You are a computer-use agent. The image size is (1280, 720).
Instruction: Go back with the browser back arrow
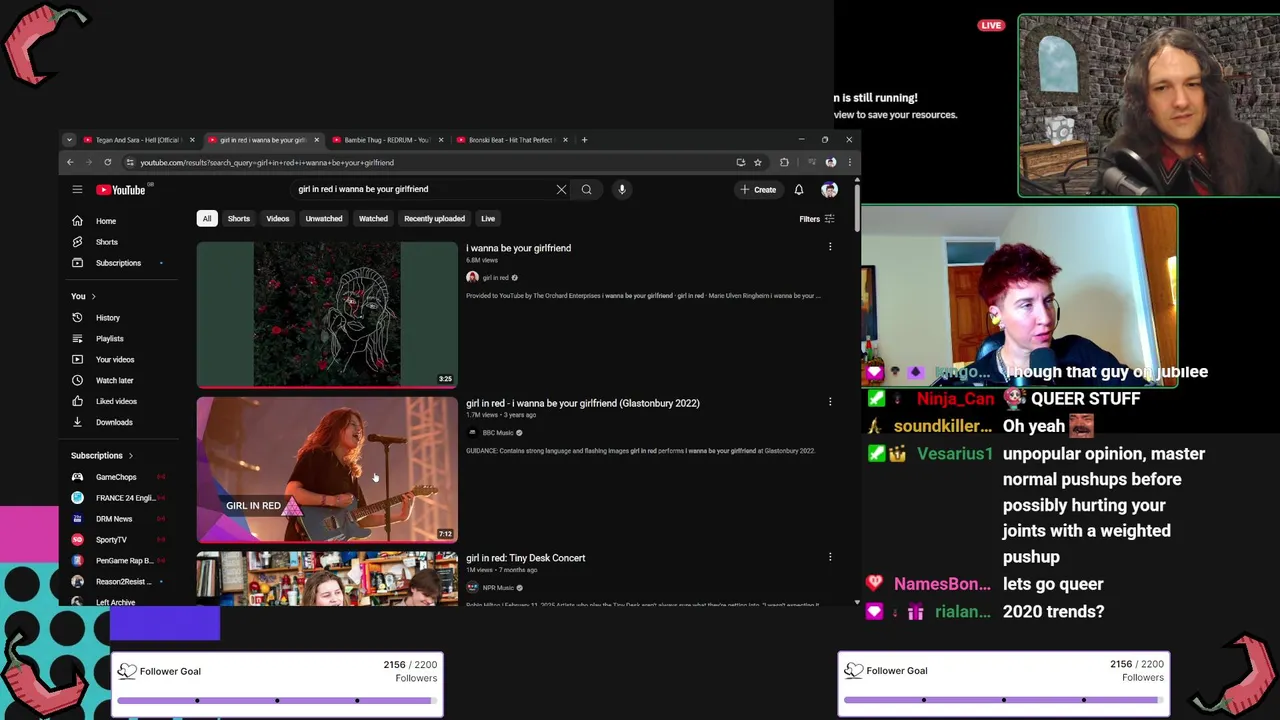pyautogui.click(x=70, y=162)
